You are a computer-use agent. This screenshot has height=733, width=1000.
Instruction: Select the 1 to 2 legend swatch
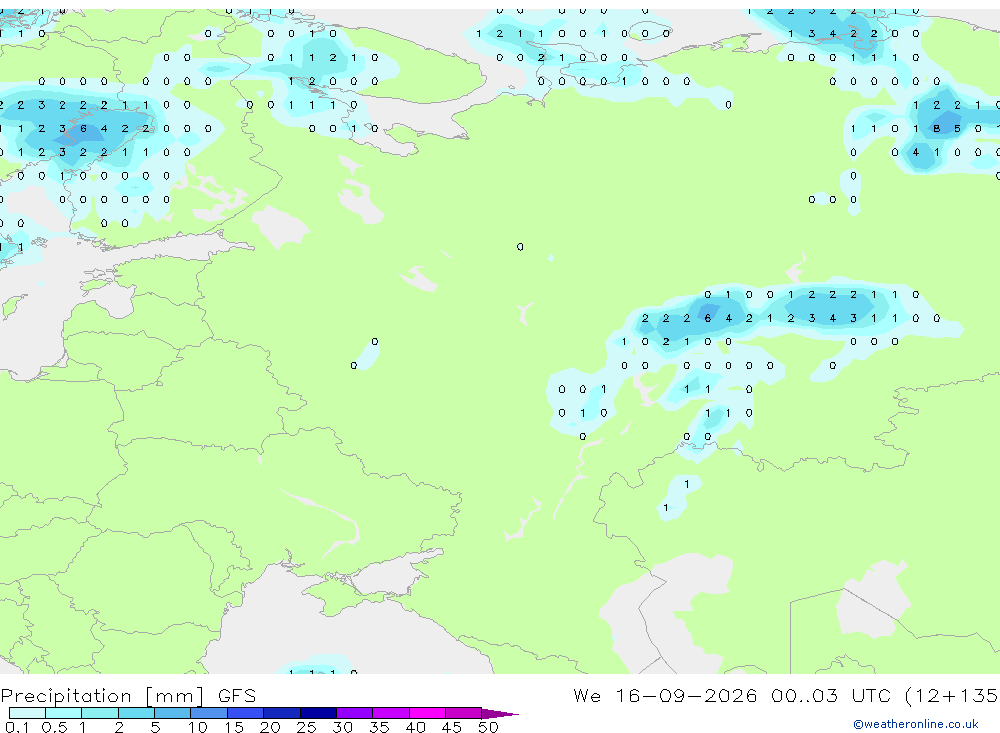coord(100,713)
